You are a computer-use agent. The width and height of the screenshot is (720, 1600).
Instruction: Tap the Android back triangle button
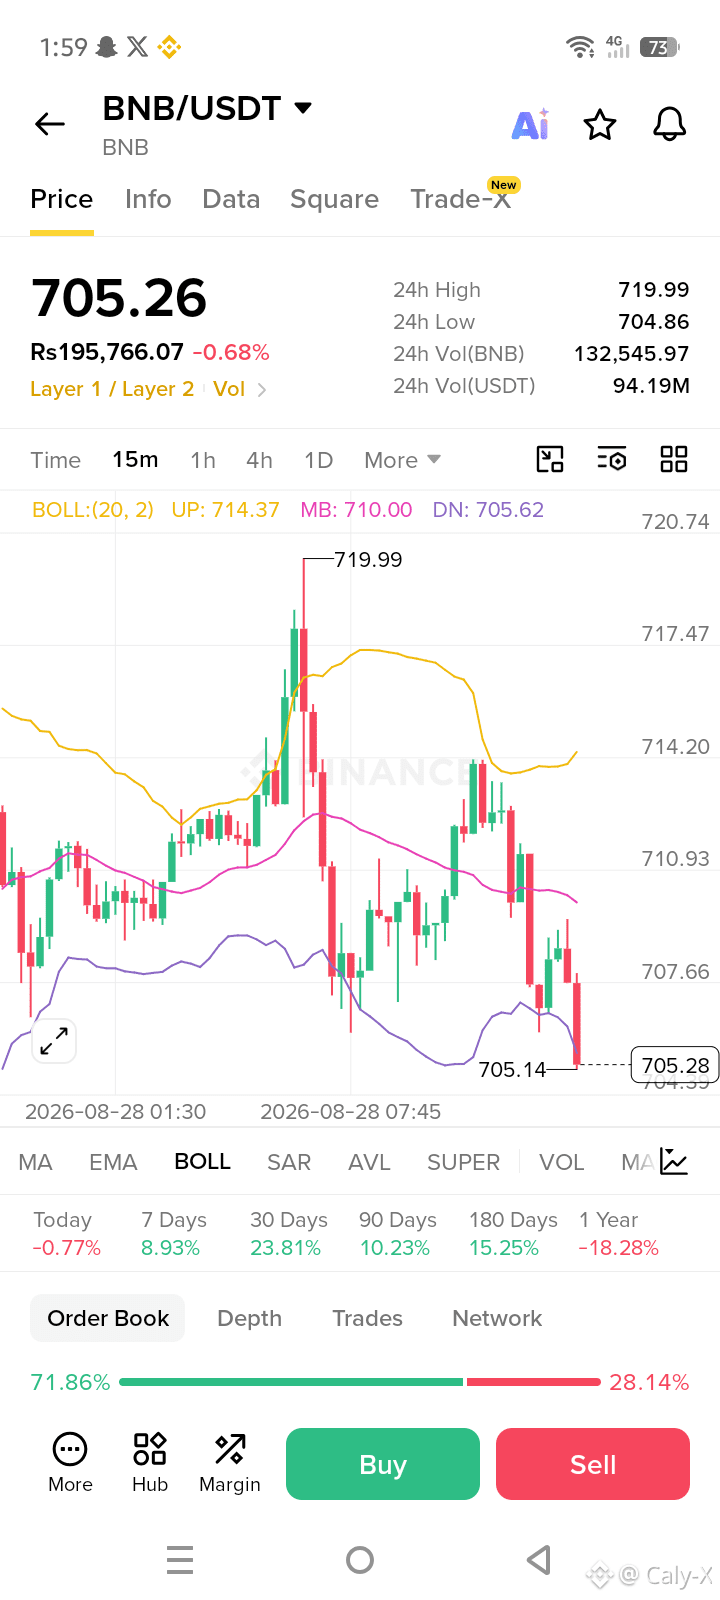(x=539, y=1560)
